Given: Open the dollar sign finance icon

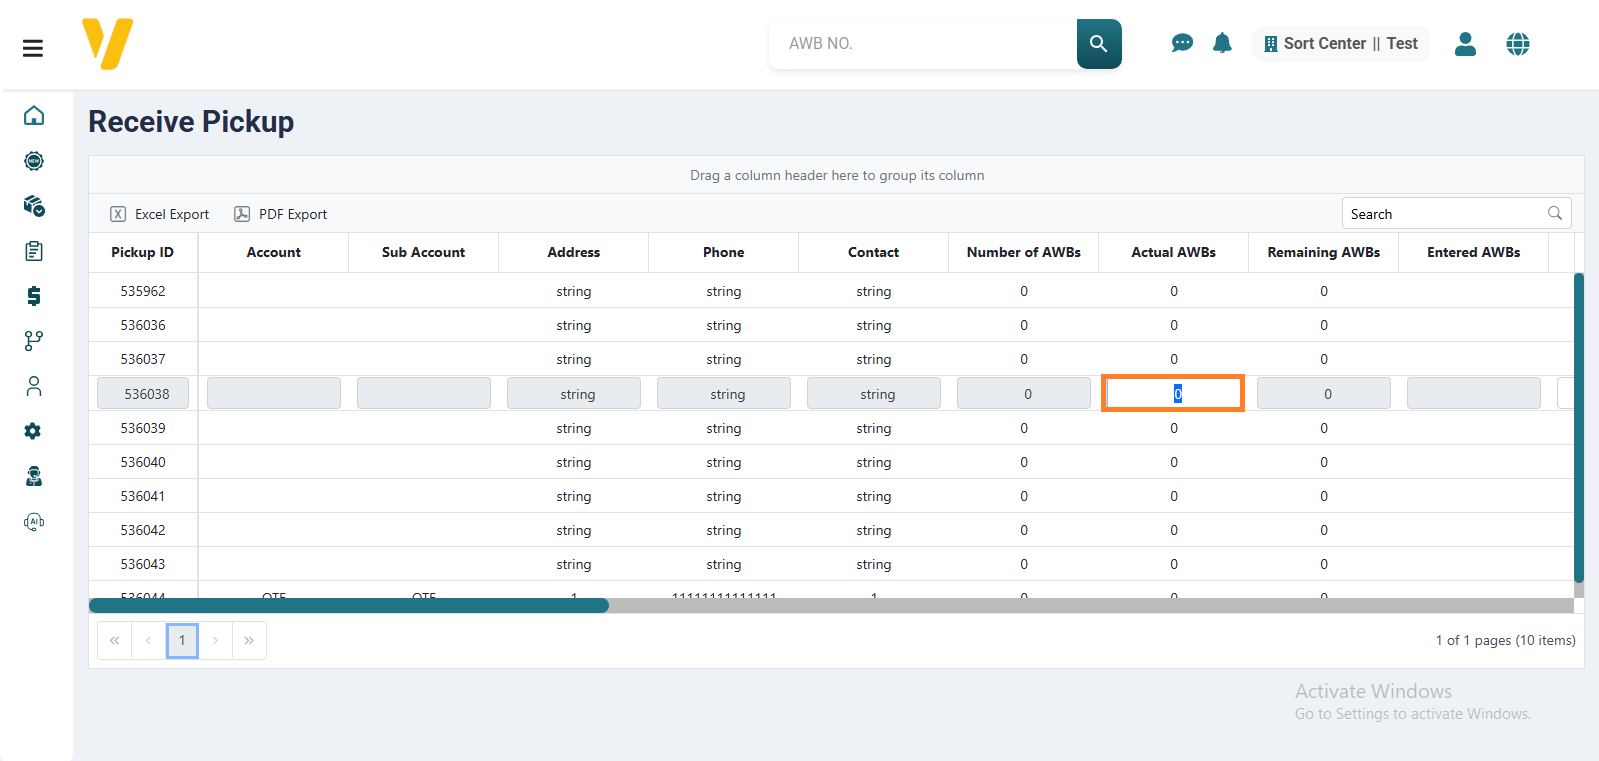Looking at the screenshot, I should [34, 296].
